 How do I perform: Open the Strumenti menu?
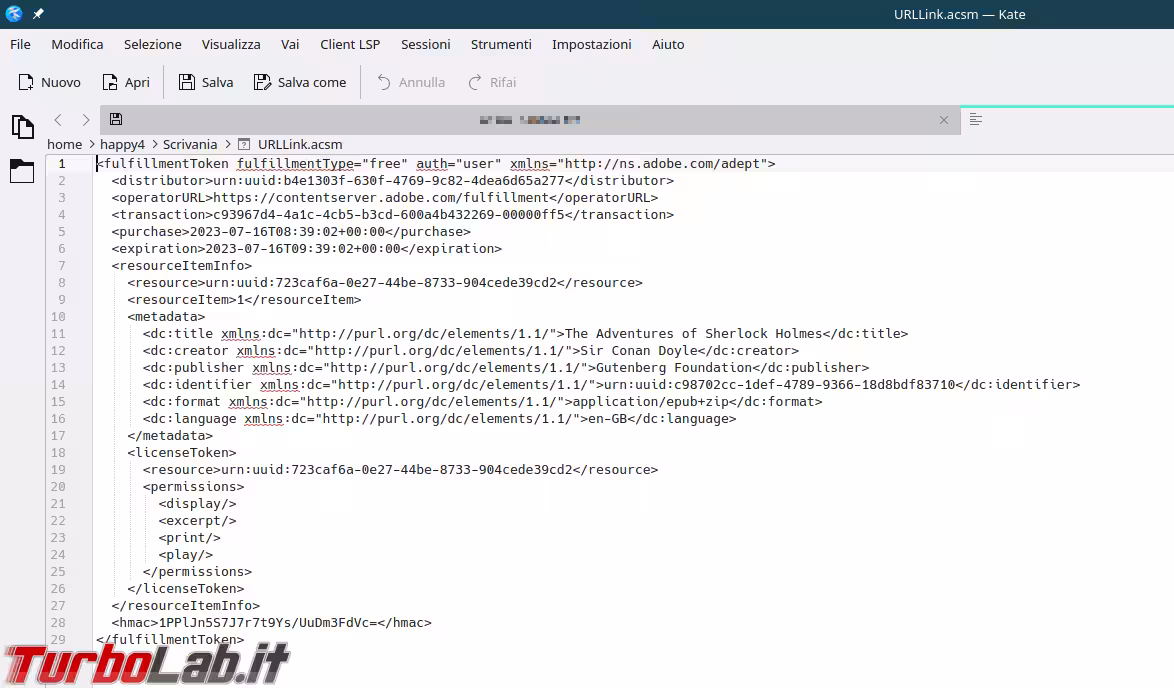tap(501, 44)
